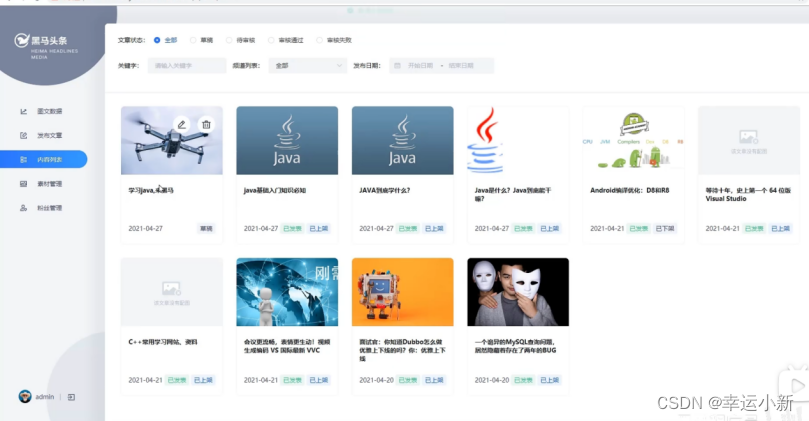The width and height of the screenshot is (809, 421).
Task: Click the 结束日期 end date field
Action: (x=461, y=66)
